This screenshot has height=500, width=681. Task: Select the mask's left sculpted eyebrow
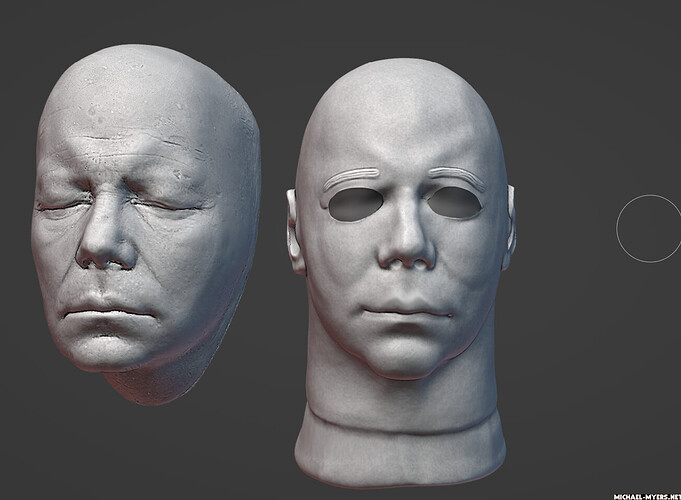351,177
